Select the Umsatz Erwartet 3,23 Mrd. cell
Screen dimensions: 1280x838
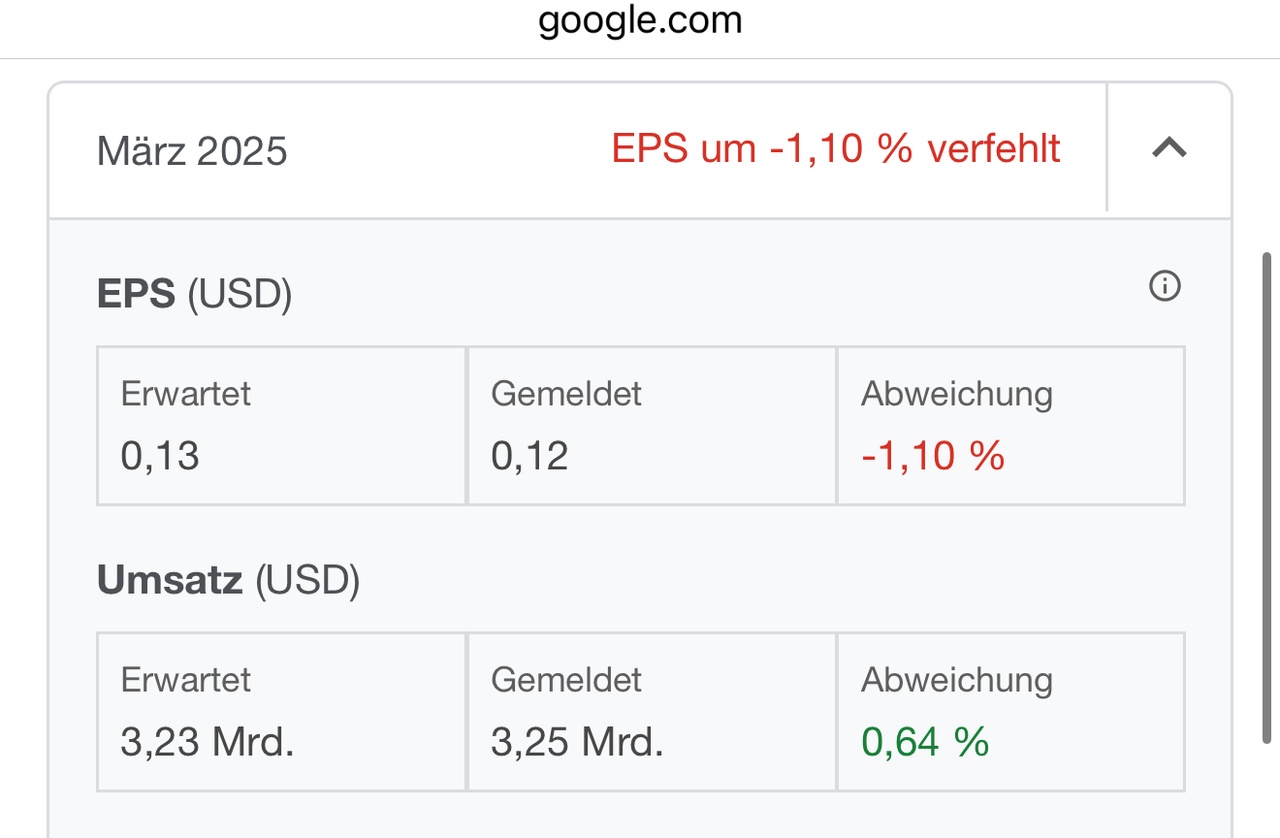(x=282, y=712)
